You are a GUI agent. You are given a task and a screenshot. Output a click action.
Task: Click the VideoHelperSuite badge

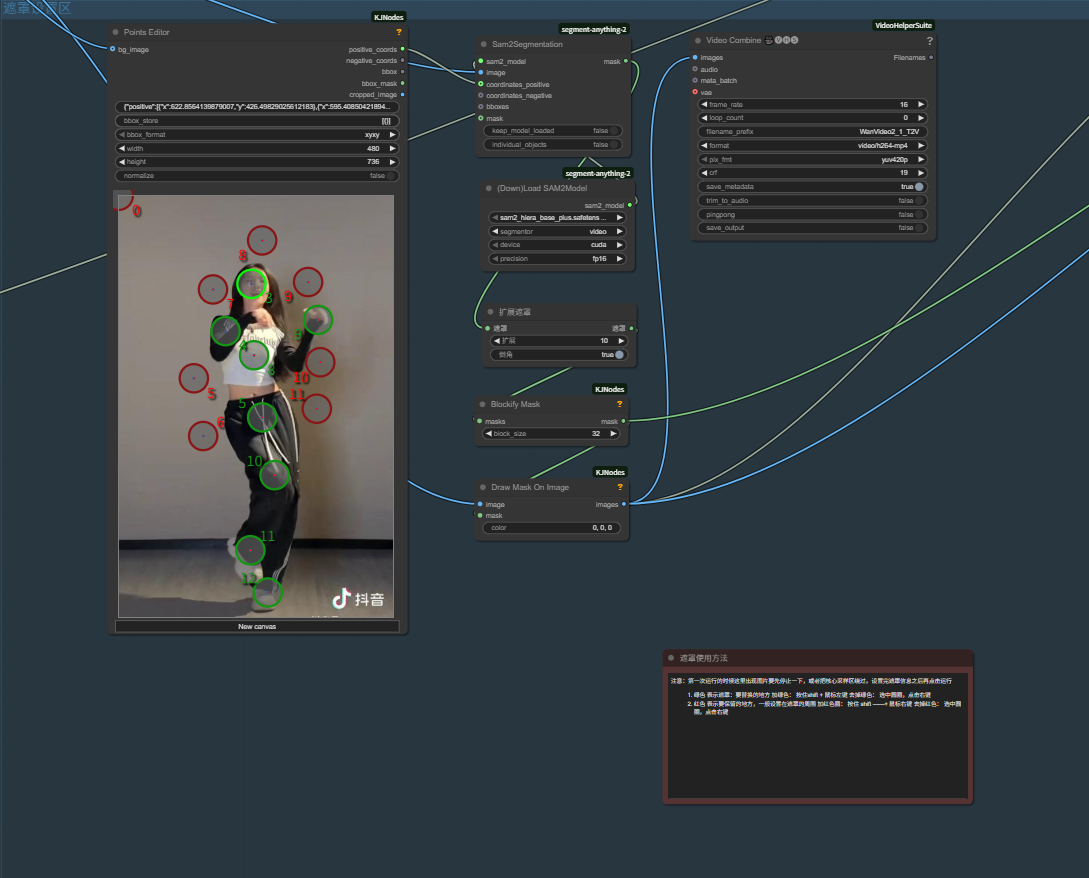tap(903, 26)
